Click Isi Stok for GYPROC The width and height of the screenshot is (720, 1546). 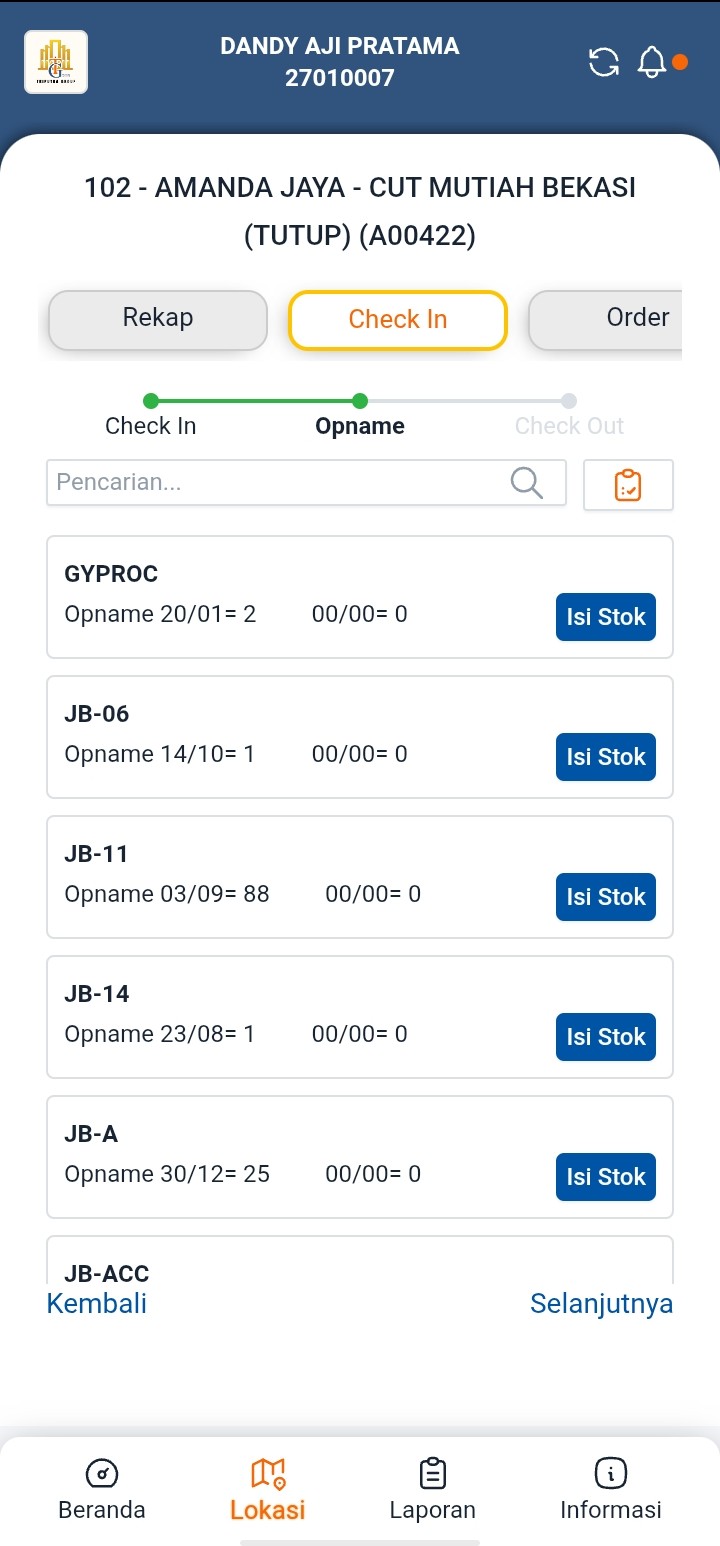click(x=606, y=617)
